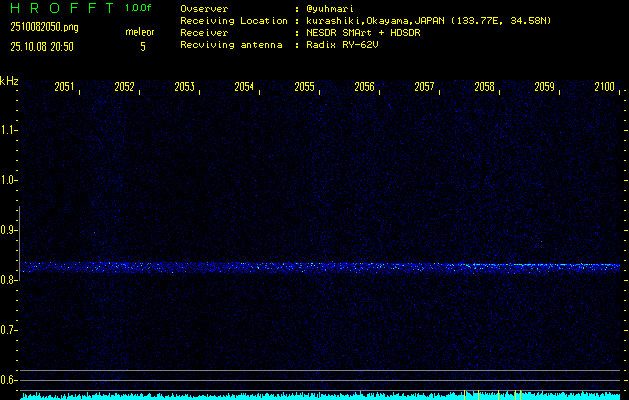Click the 0.9 kHz frequency label
This screenshot has height=400, width=629.
(x=7, y=230)
